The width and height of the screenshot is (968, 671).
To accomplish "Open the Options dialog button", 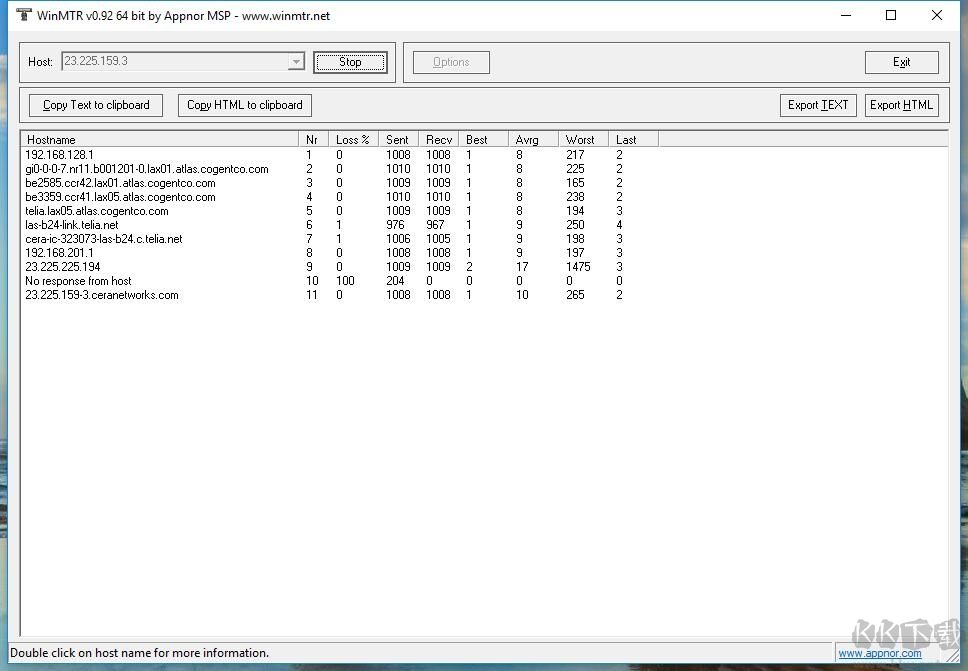I will pyautogui.click(x=451, y=62).
